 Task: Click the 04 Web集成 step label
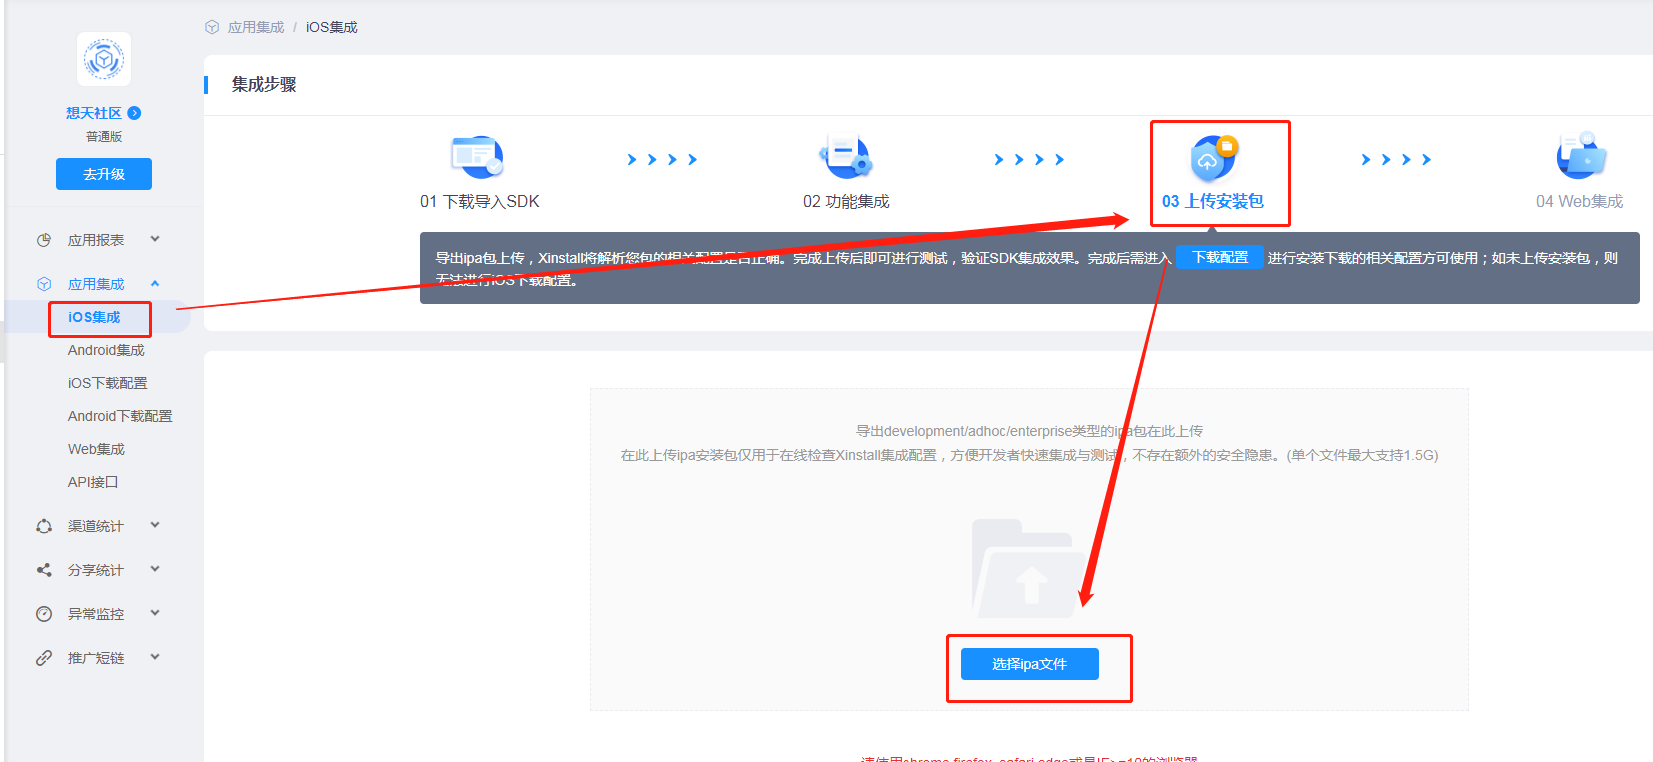(x=1580, y=201)
